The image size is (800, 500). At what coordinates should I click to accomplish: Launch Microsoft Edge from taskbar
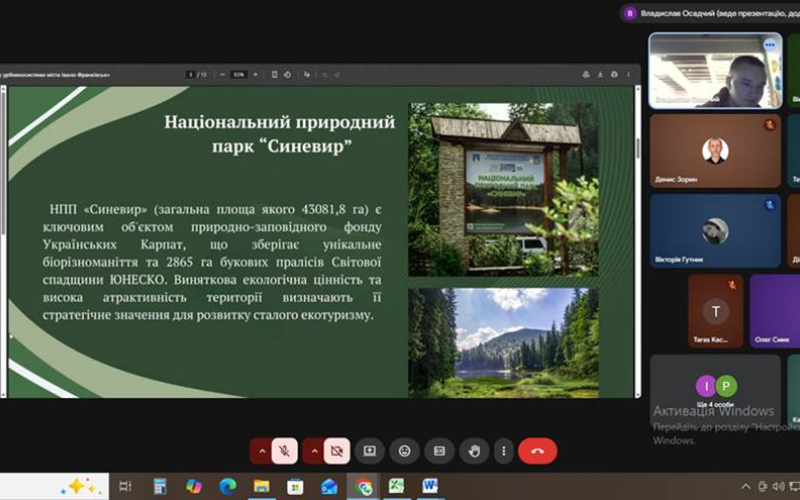228,486
